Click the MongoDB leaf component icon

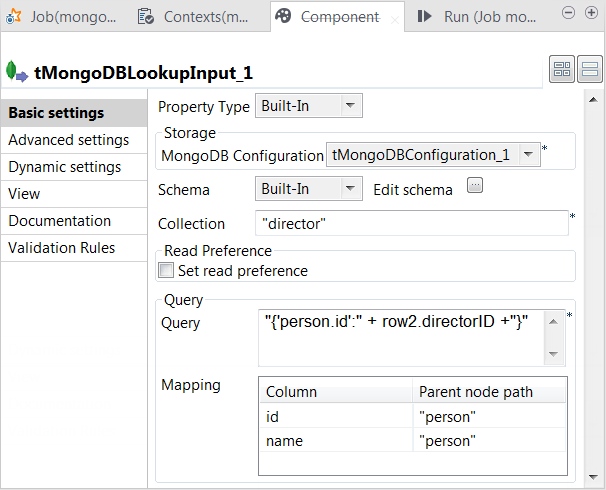(x=17, y=72)
